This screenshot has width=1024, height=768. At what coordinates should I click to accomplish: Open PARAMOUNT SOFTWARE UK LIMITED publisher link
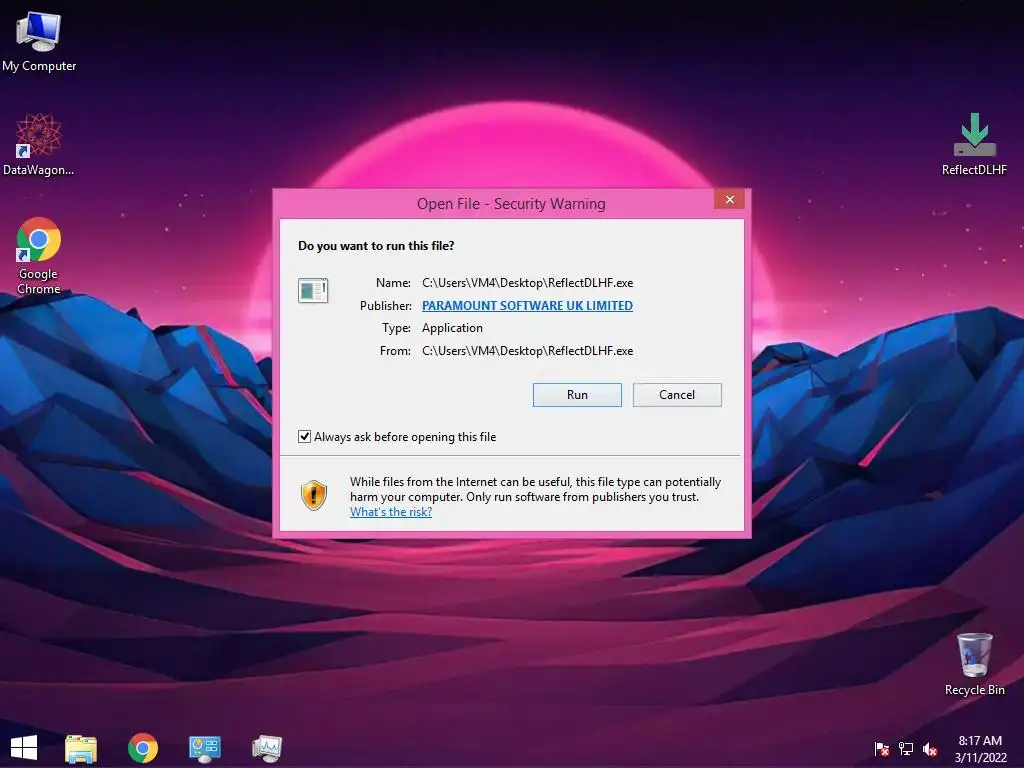coord(527,306)
